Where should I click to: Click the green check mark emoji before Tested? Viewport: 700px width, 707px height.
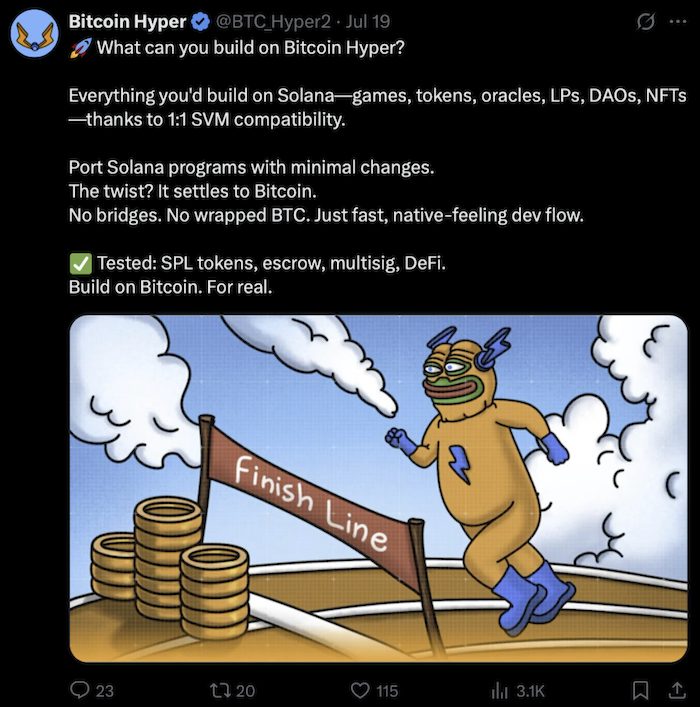coord(81,263)
